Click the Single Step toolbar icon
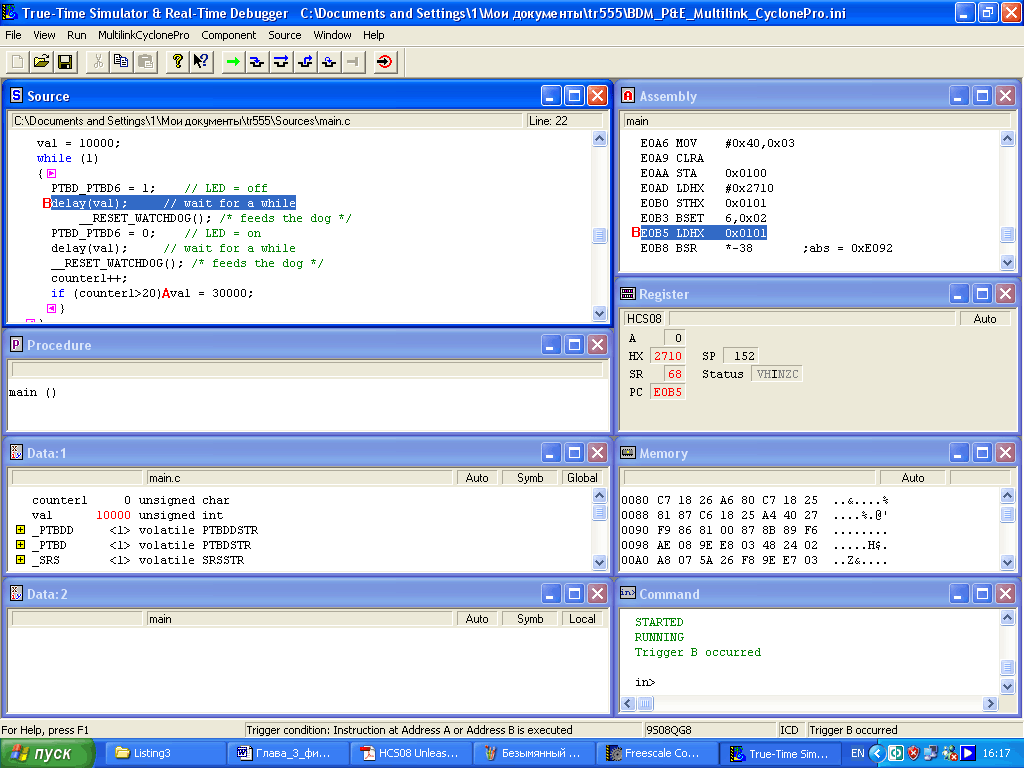Image resolution: width=1024 pixels, height=768 pixels. [257, 62]
